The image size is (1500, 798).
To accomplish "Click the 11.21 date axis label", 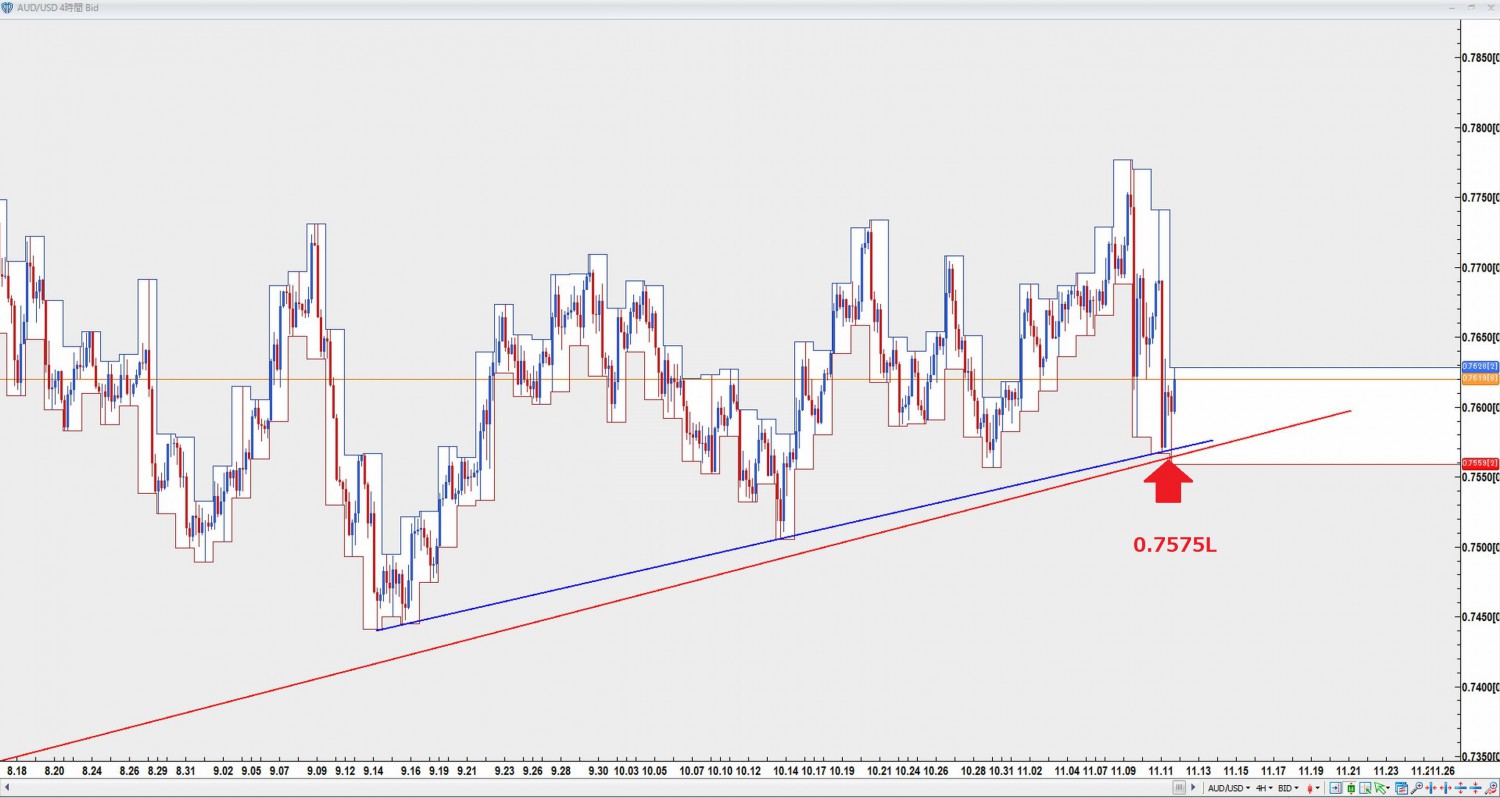I will 1348,771.
